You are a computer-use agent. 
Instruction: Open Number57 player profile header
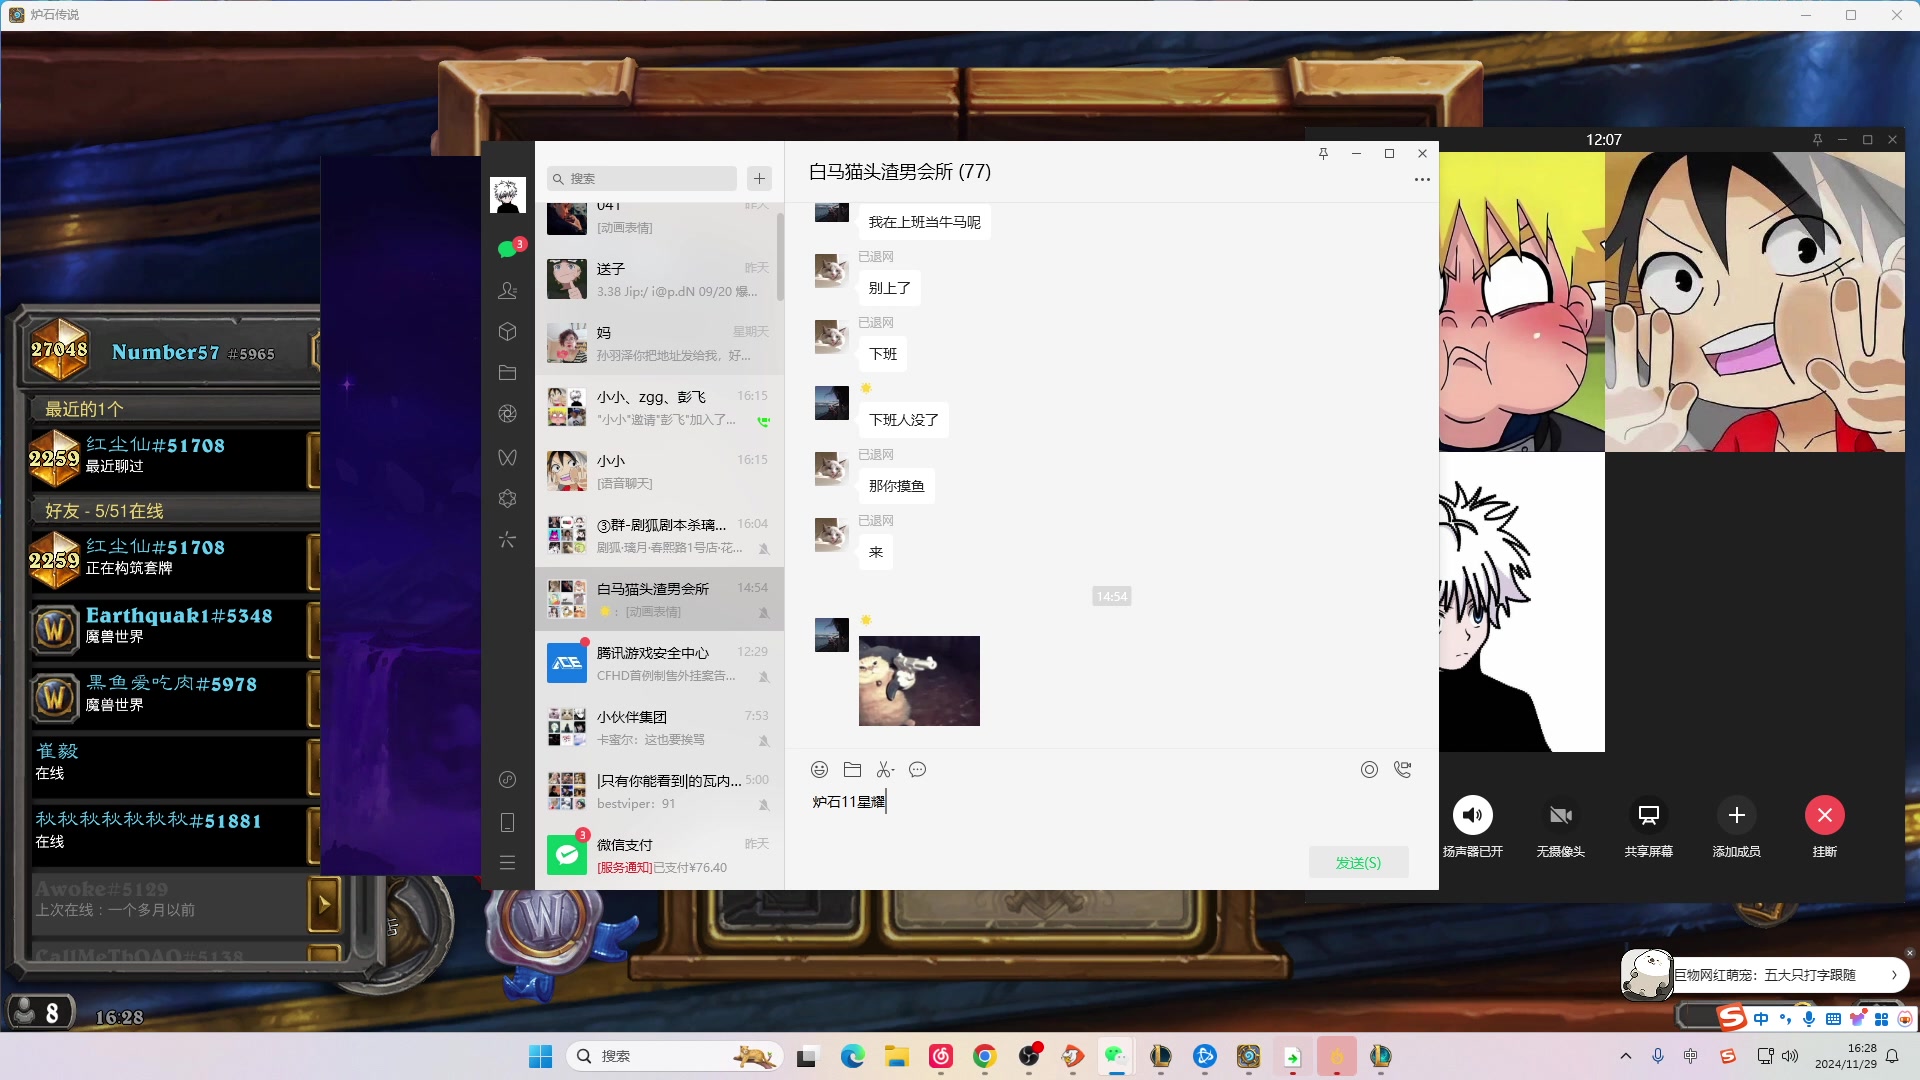click(170, 351)
